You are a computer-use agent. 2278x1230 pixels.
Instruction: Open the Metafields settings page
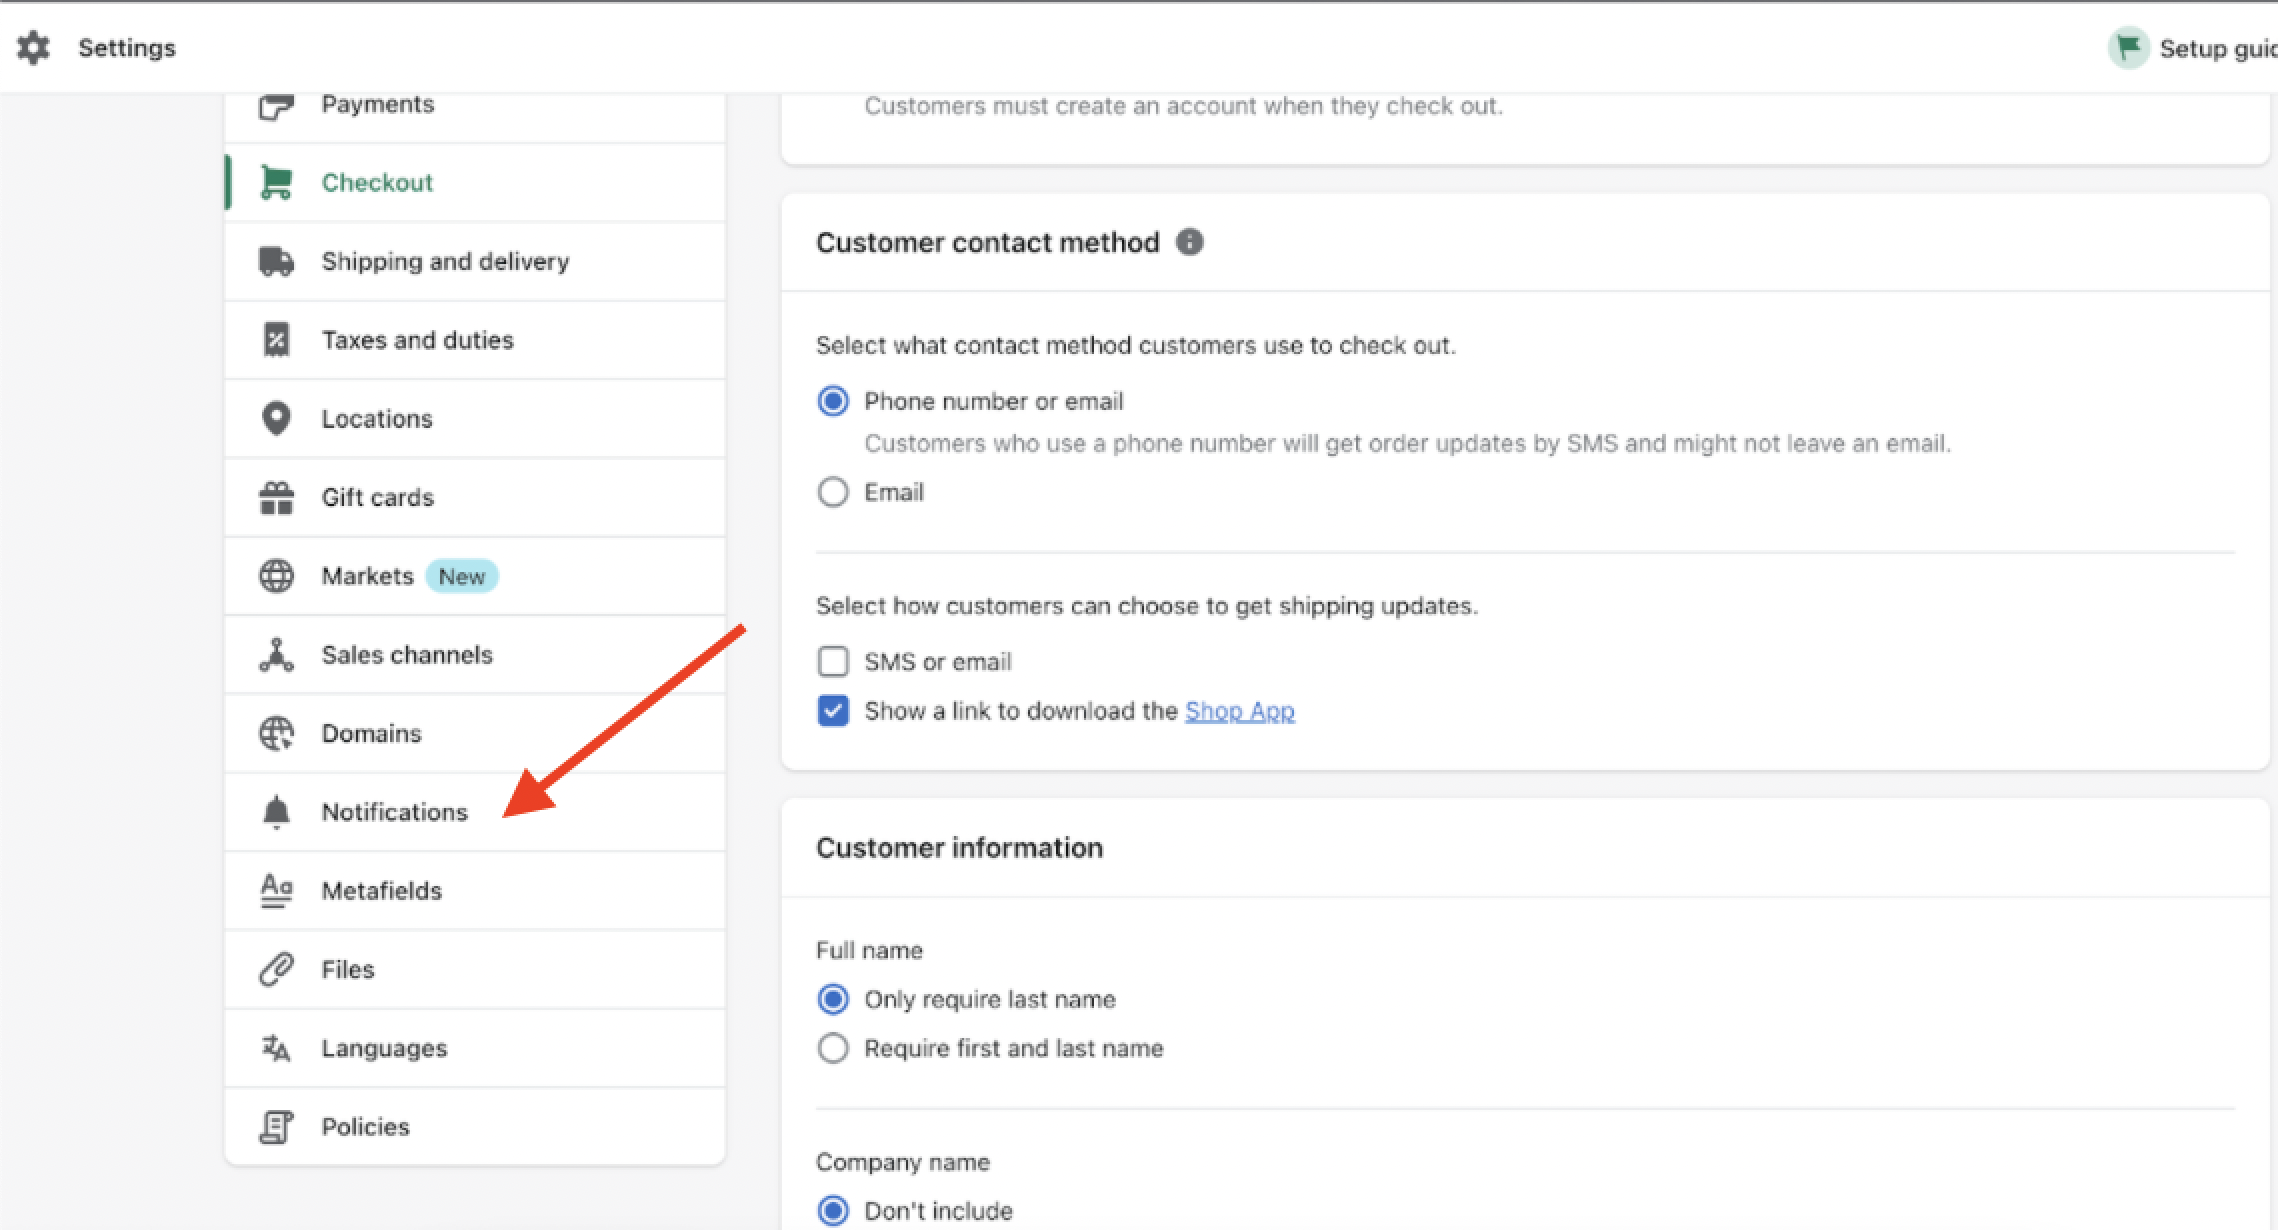[x=381, y=891]
